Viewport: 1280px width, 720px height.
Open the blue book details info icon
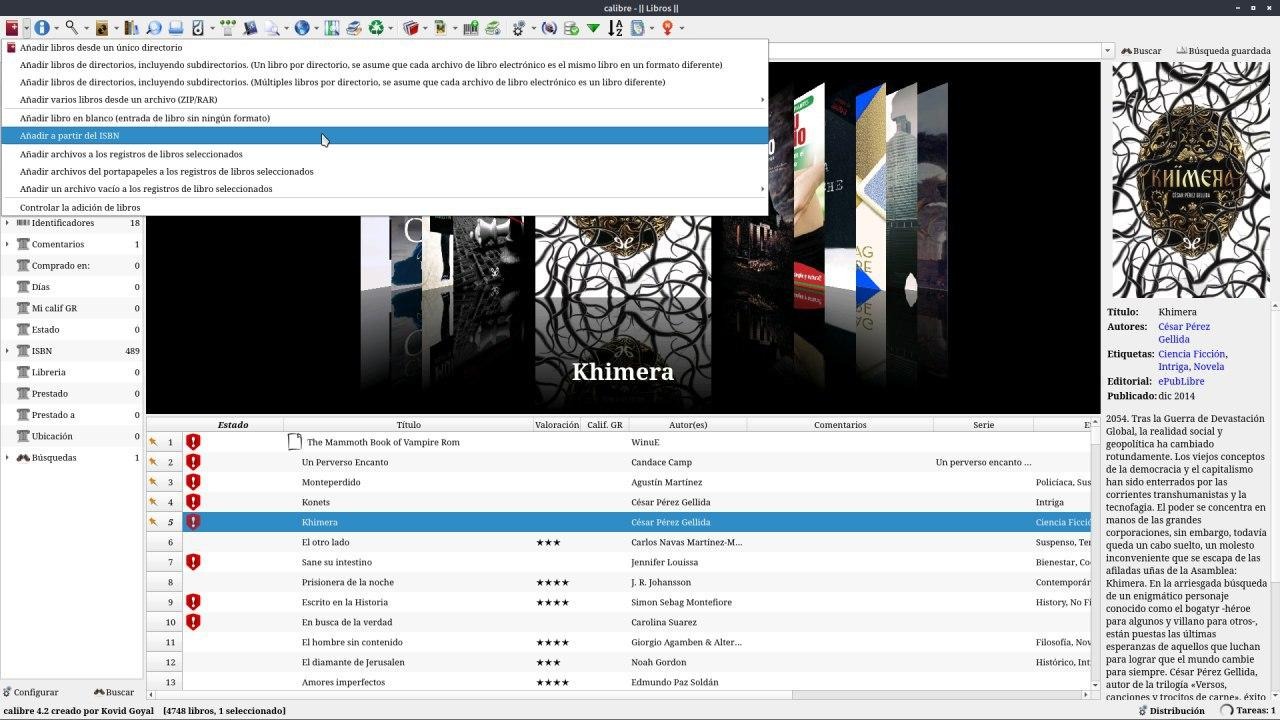[42, 28]
